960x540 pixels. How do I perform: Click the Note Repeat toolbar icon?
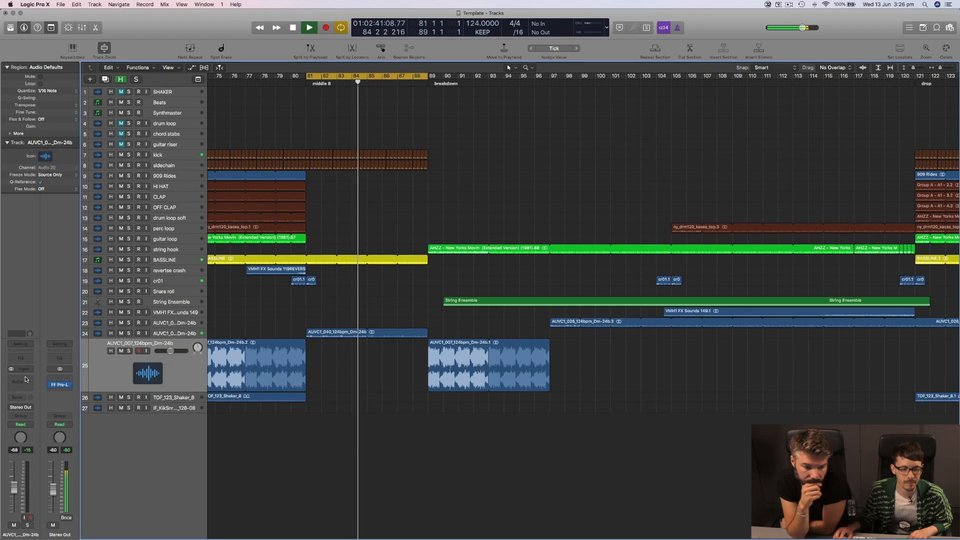(x=190, y=48)
